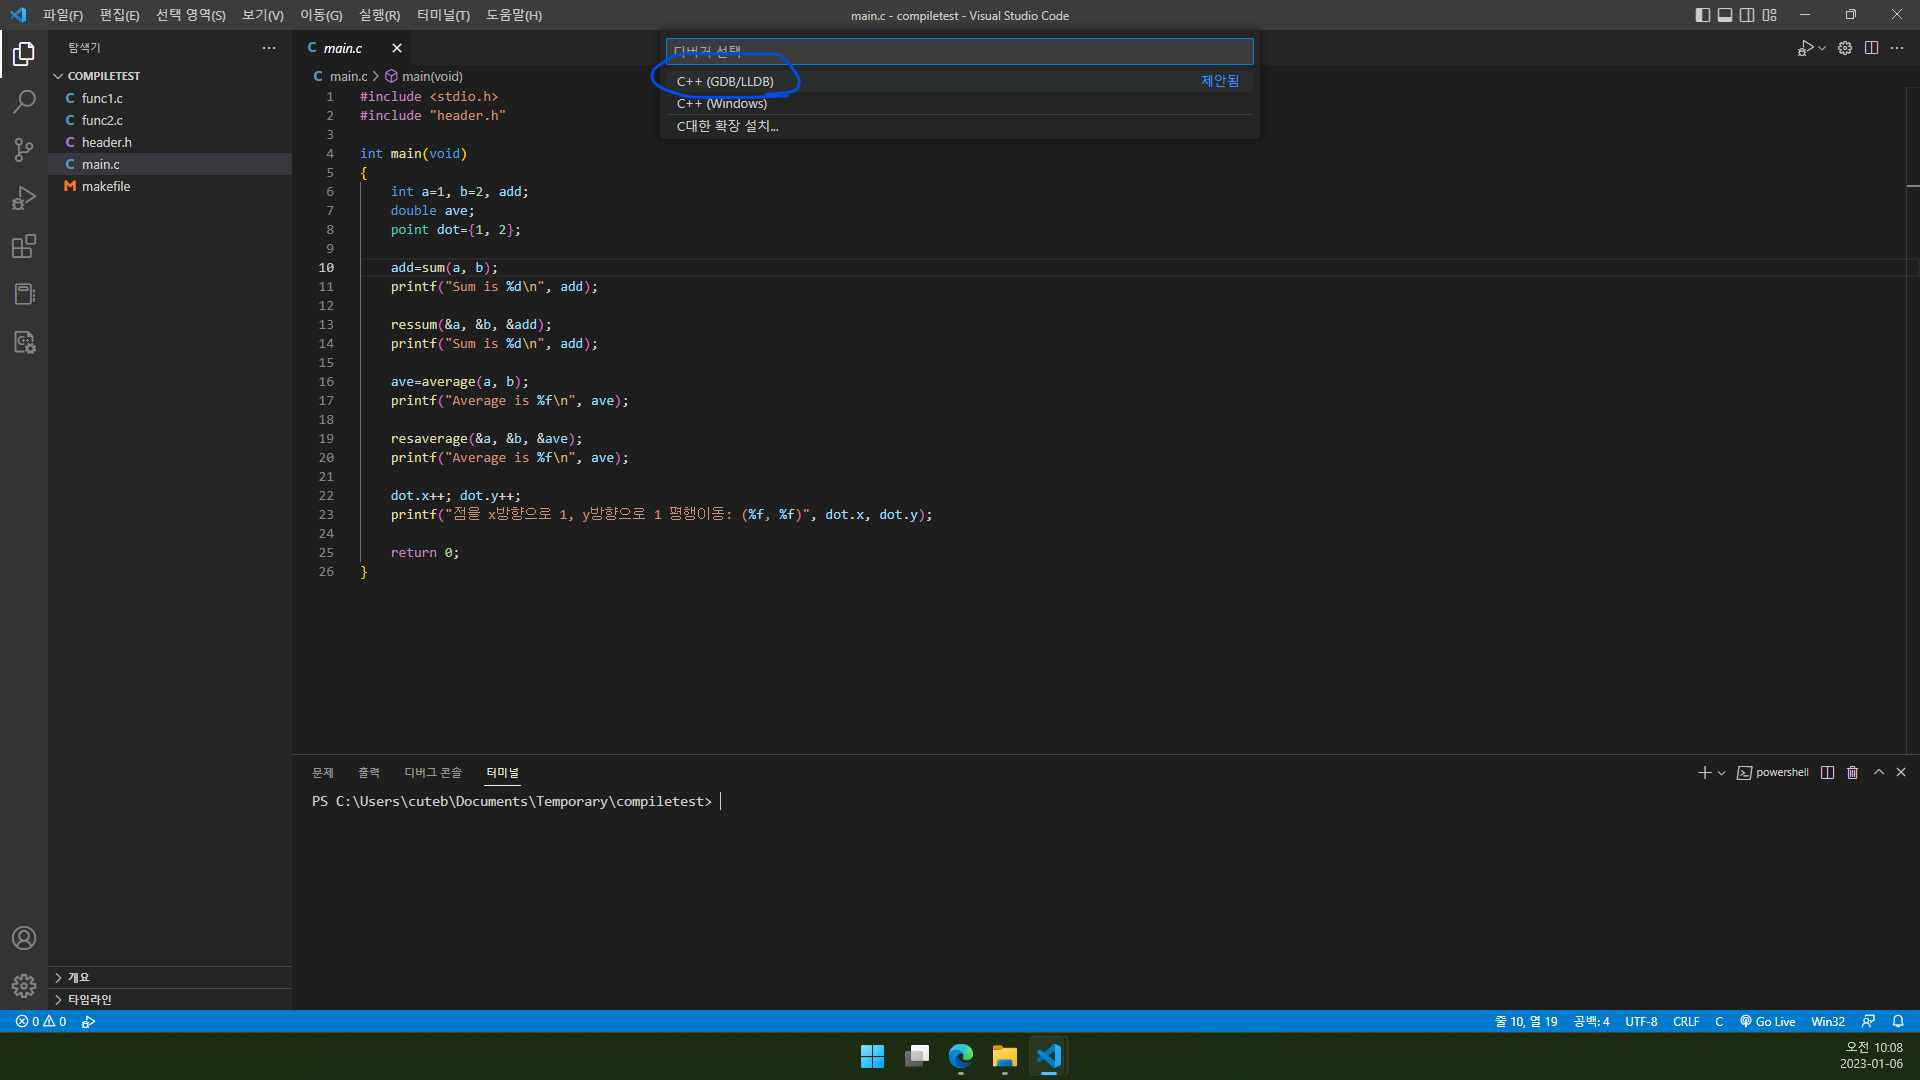Open header.h in the explorer
Screen dimensions: 1920x1080
point(170,142)
